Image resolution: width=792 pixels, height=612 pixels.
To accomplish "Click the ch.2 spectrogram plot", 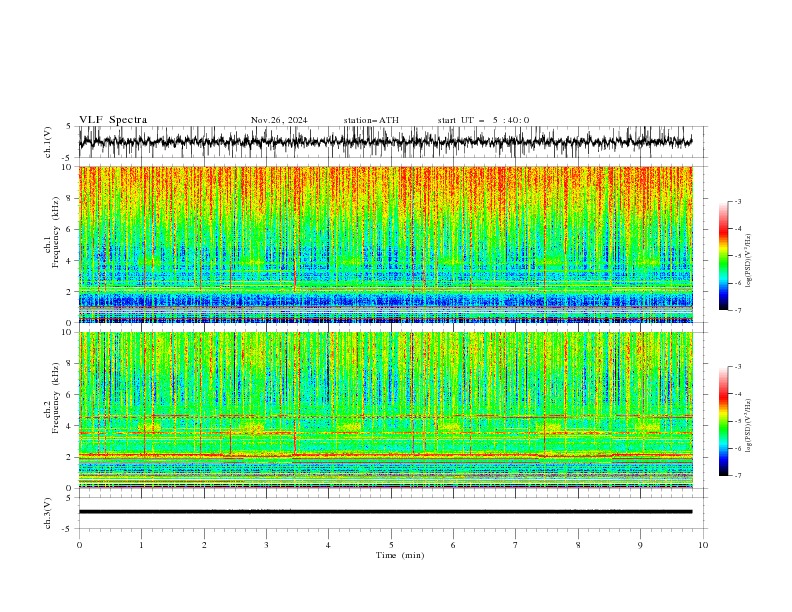I will (385, 410).
